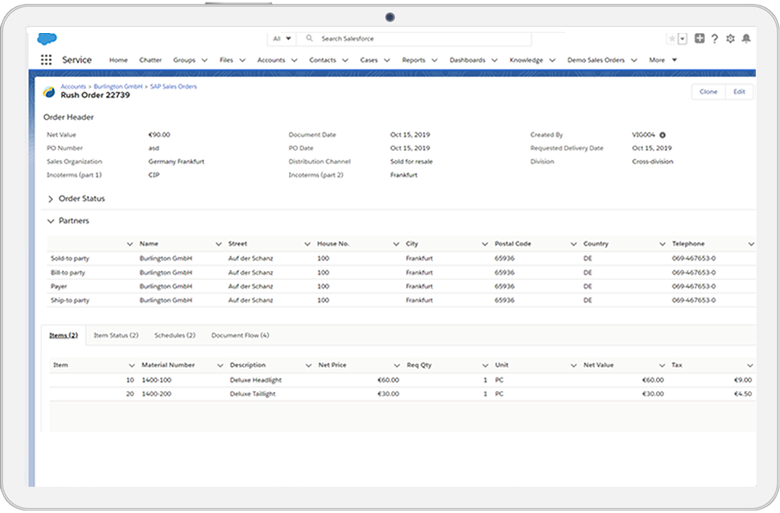Expand the Files tab dropdown chevron
The height and width of the screenshot is (513, 780).
tap(242, 60)
